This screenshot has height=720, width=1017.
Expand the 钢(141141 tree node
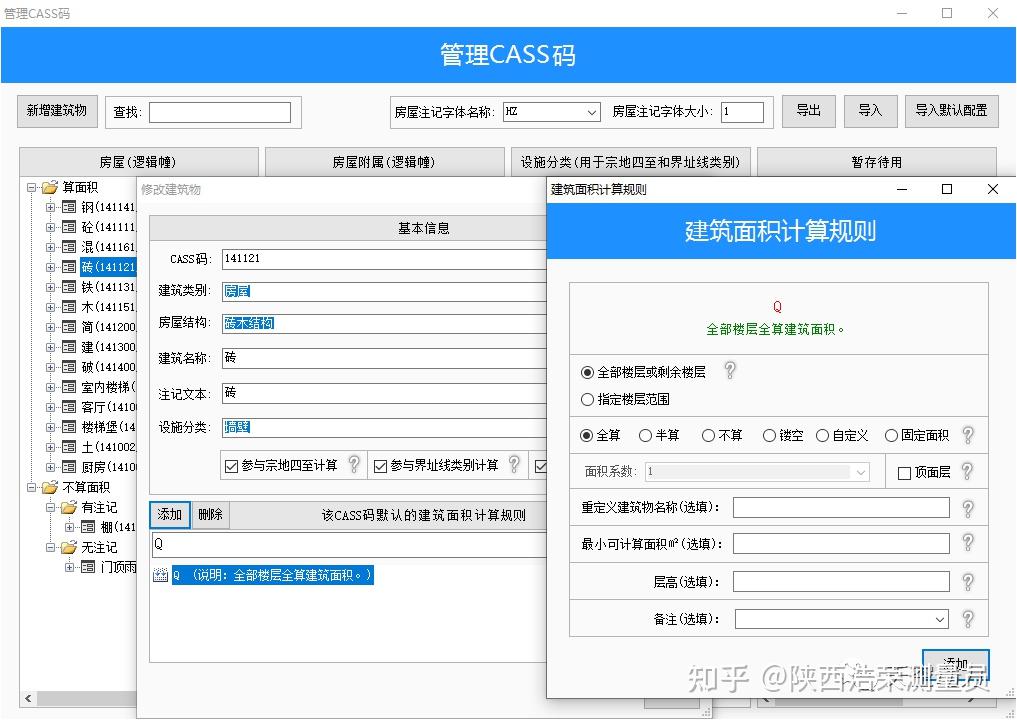[50, 208]
